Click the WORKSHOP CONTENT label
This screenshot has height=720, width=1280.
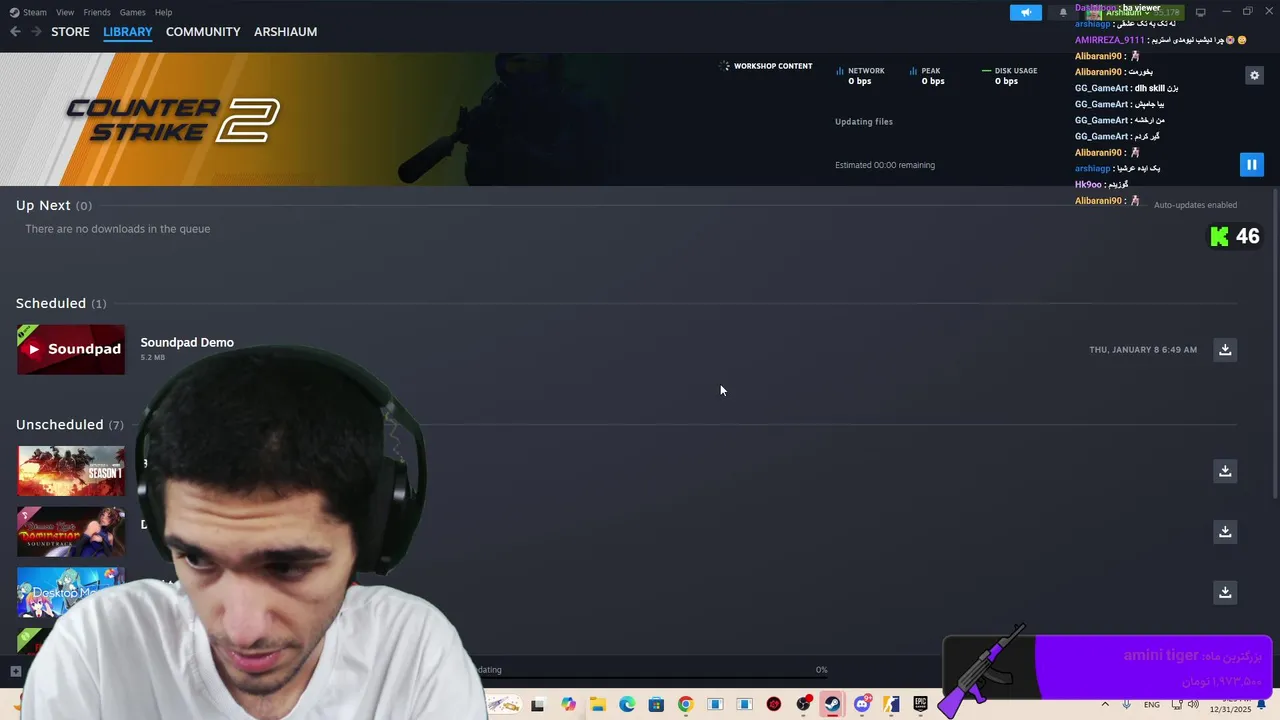pyautogui.click(x=773, y=66)
